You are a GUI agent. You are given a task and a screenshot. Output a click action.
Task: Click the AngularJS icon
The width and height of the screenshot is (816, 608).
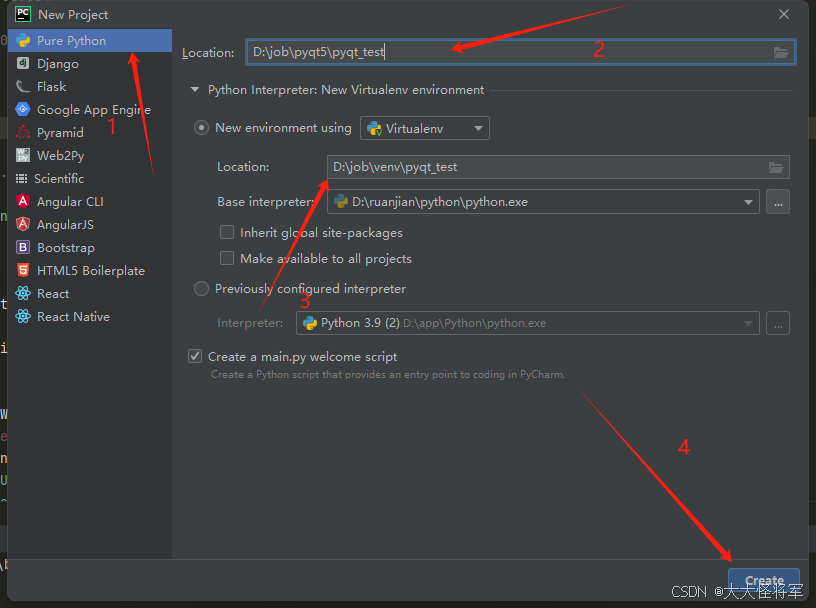click(x=23, y=224)
